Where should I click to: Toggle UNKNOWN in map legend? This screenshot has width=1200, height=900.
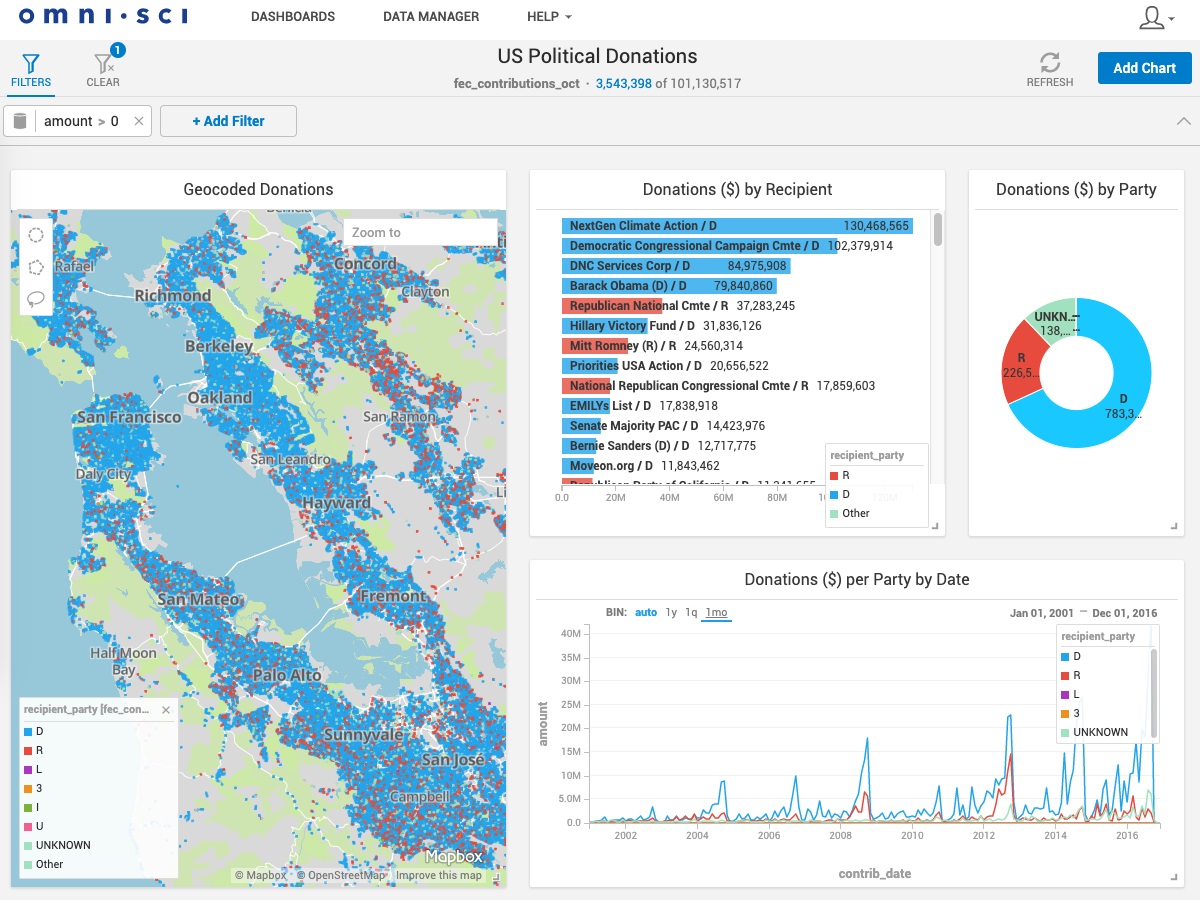(x=57, y=845)
